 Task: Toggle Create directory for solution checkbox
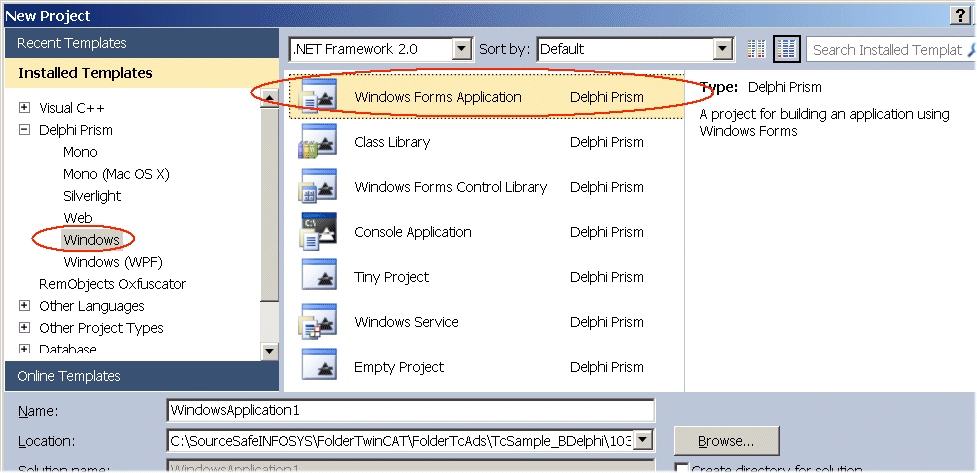(682, 469)
